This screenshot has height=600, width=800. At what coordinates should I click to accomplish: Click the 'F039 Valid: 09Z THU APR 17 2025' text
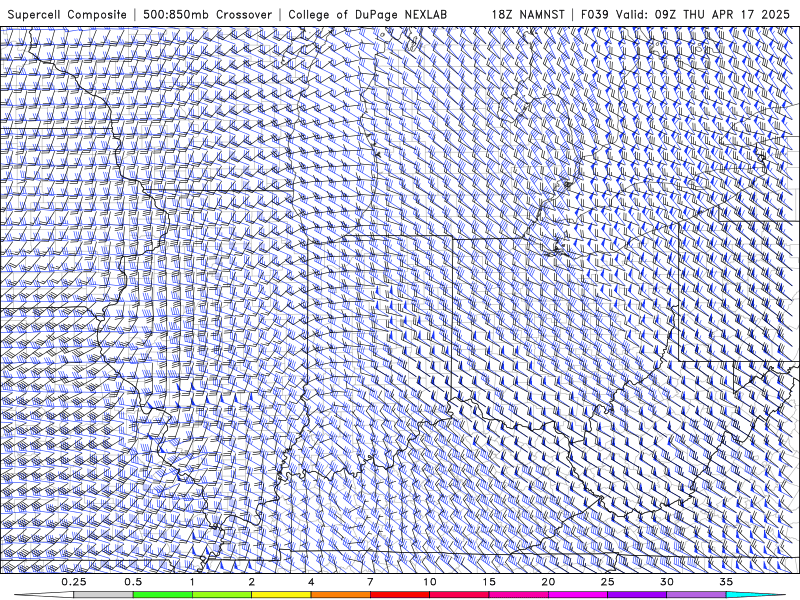click(685, 14)
